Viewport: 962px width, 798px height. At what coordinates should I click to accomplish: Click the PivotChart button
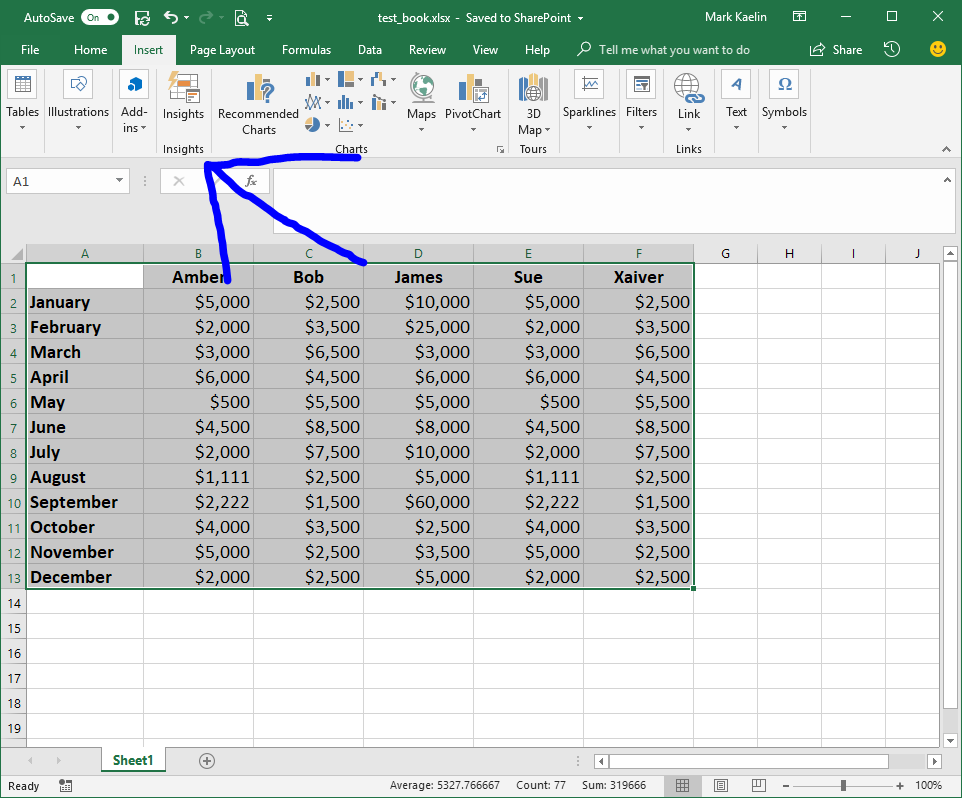click(472, 98)
